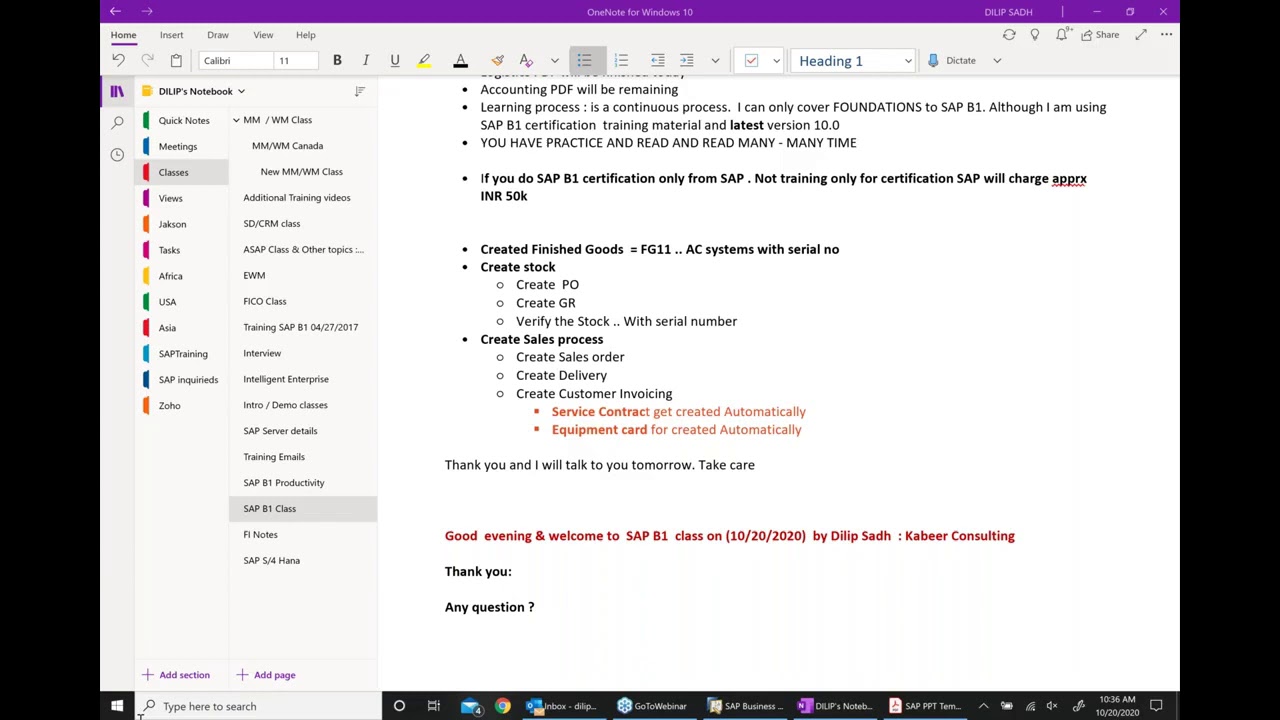Expand Dictate language options arrow
Screen dimensions: 1280x720
[997, 61]
